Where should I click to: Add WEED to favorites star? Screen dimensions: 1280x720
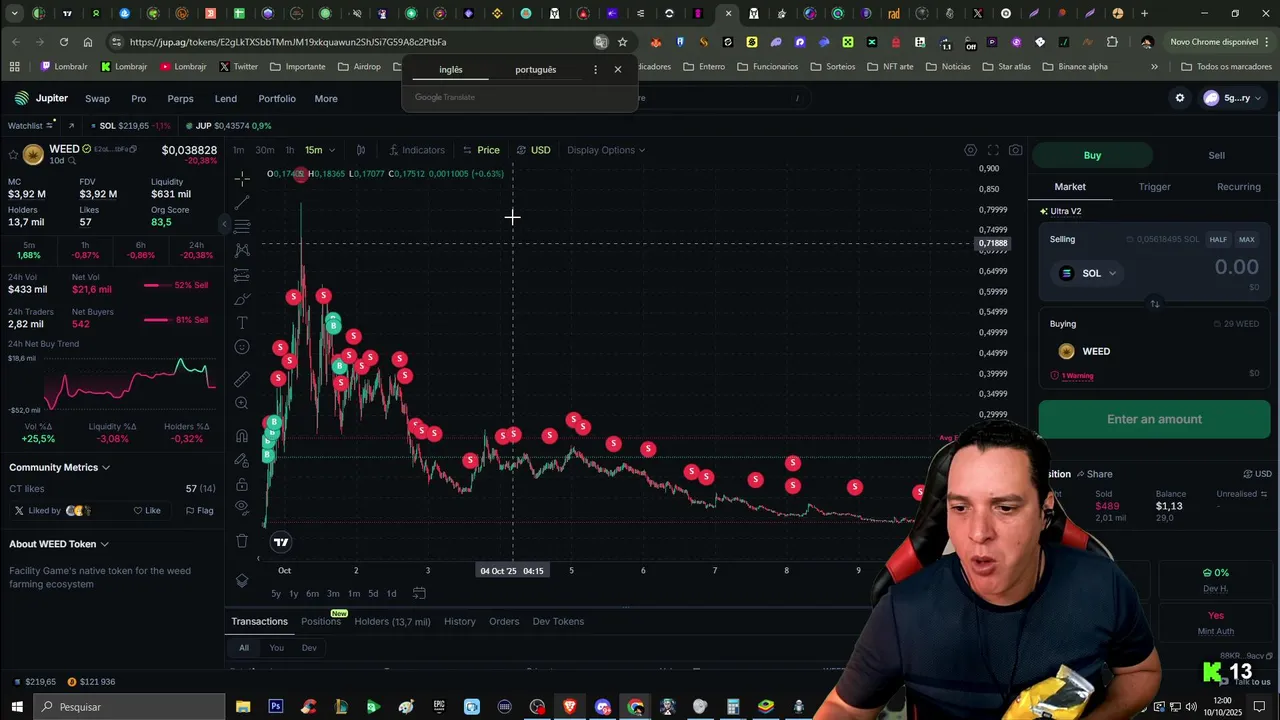tap(11, 154)
